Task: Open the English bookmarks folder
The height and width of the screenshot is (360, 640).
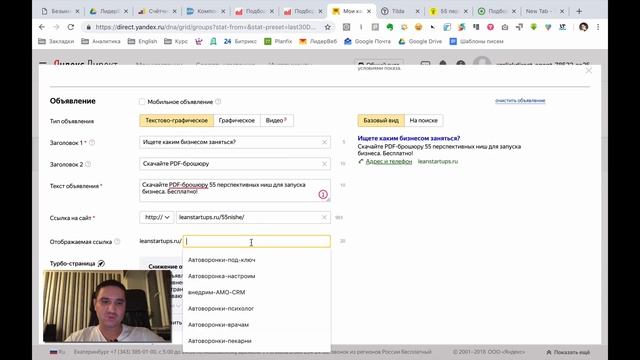Action: pyautogui.click(x=142, y=41)
